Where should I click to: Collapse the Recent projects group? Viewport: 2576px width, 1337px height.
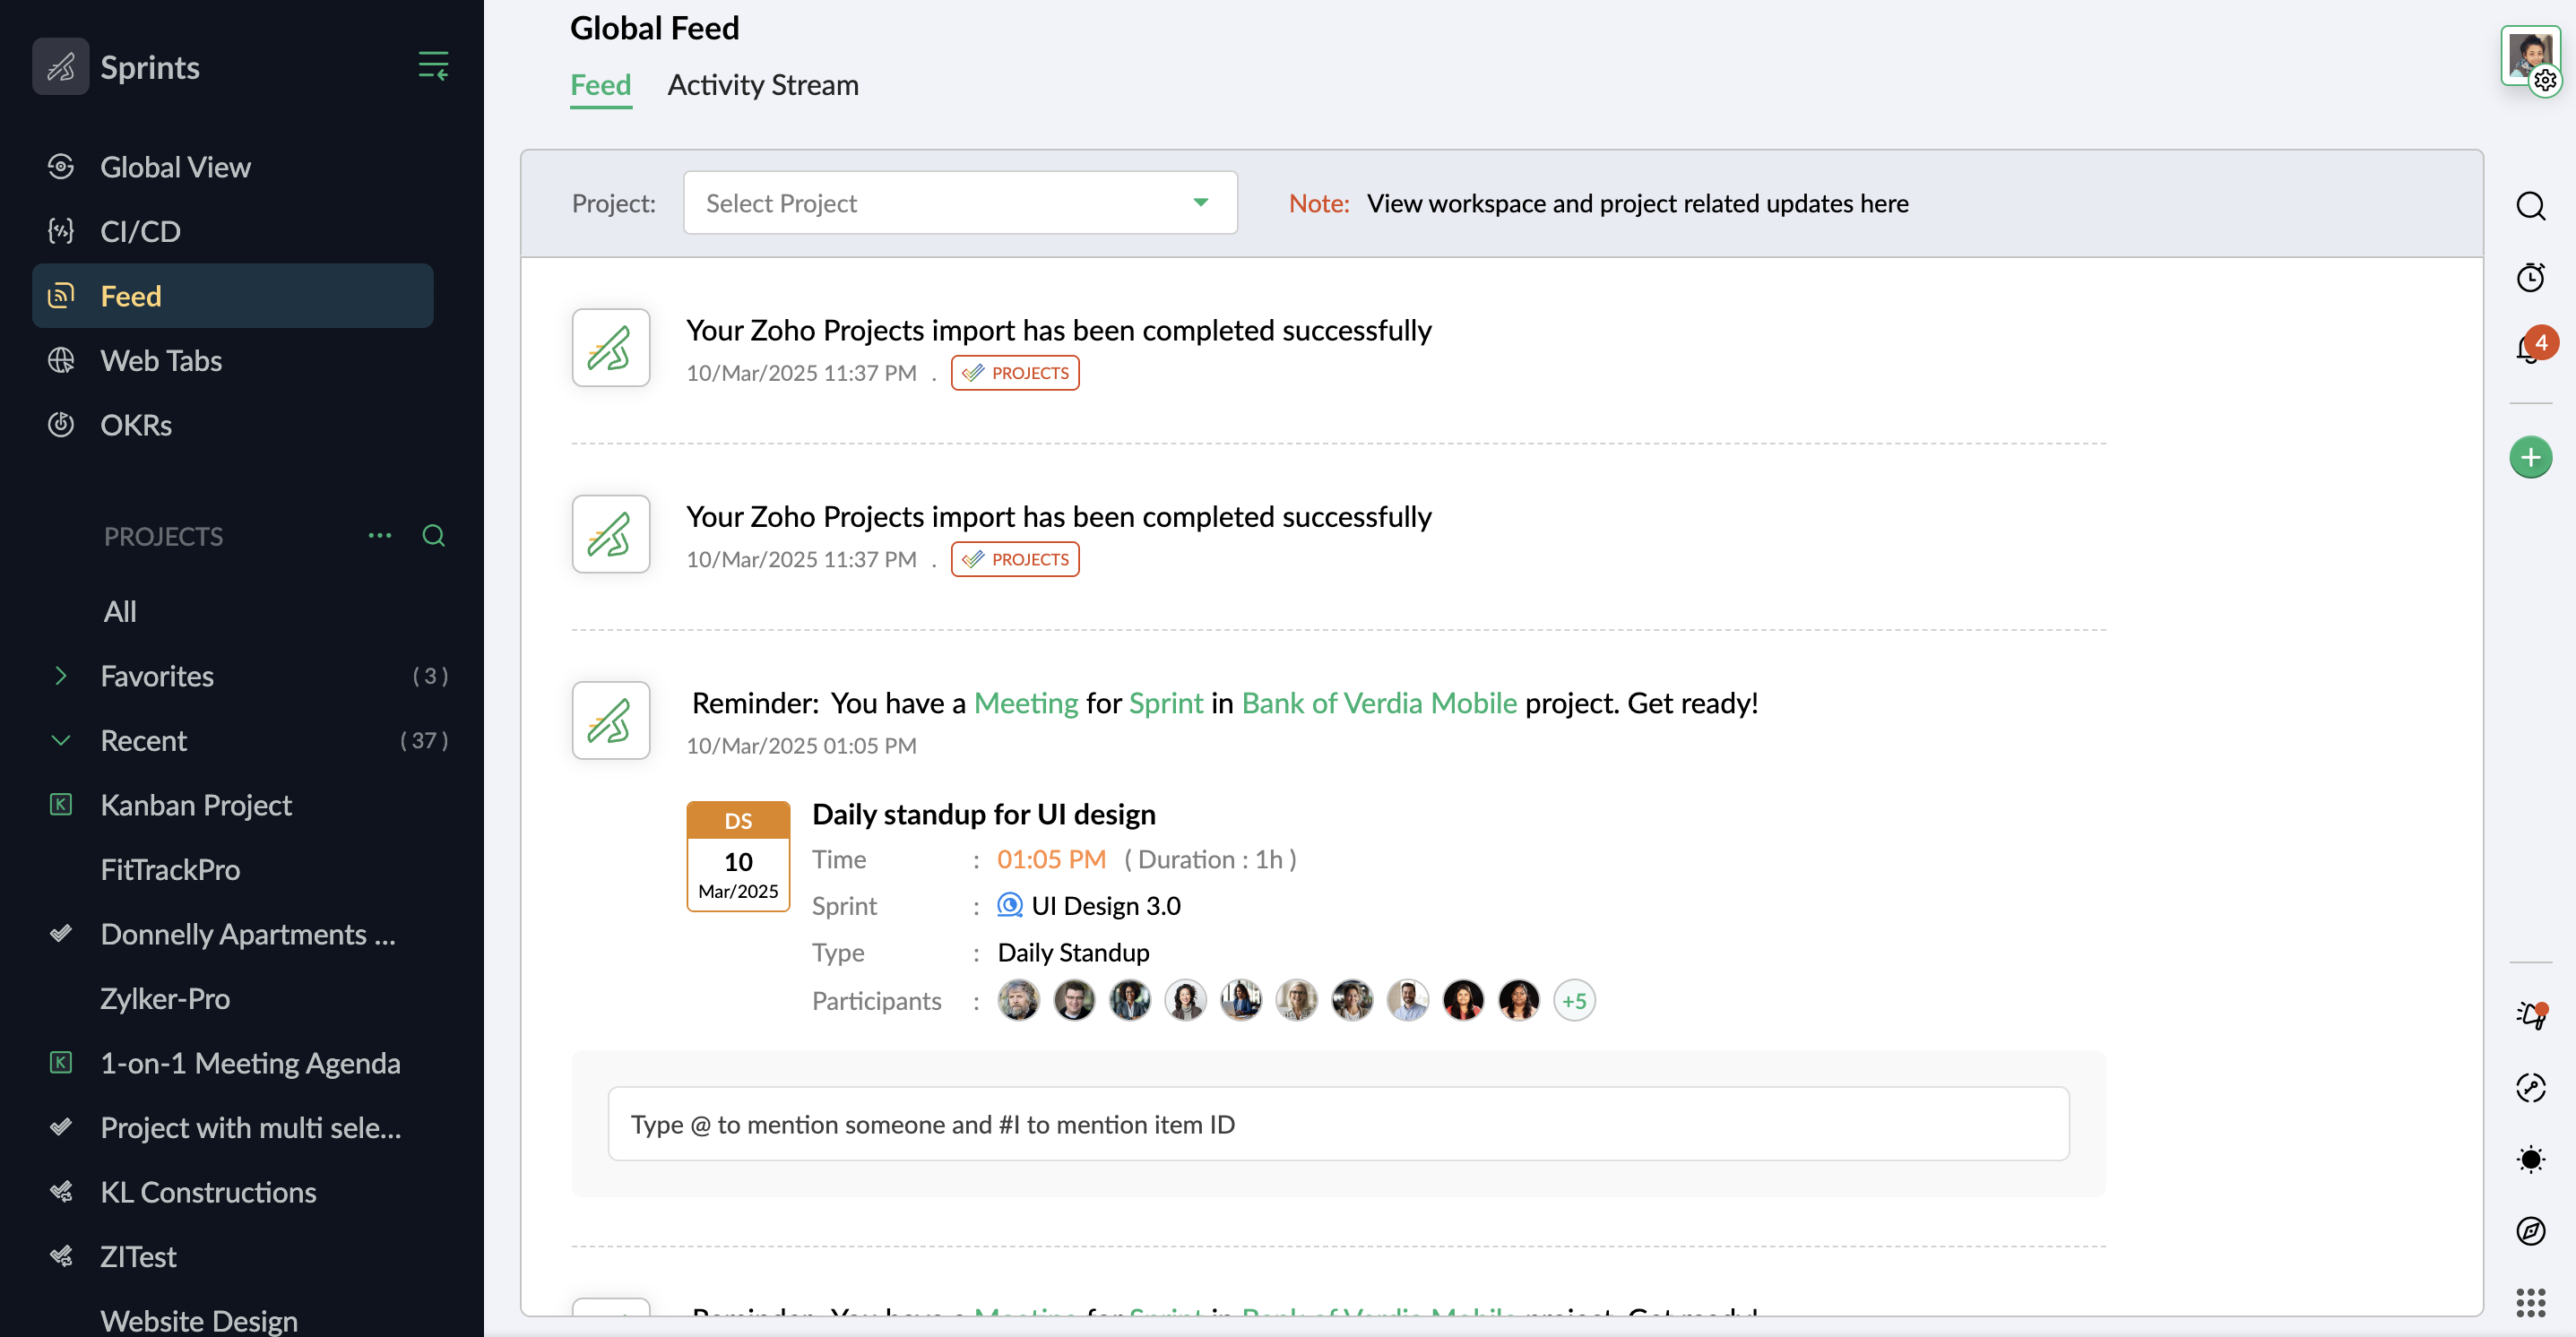61,741
